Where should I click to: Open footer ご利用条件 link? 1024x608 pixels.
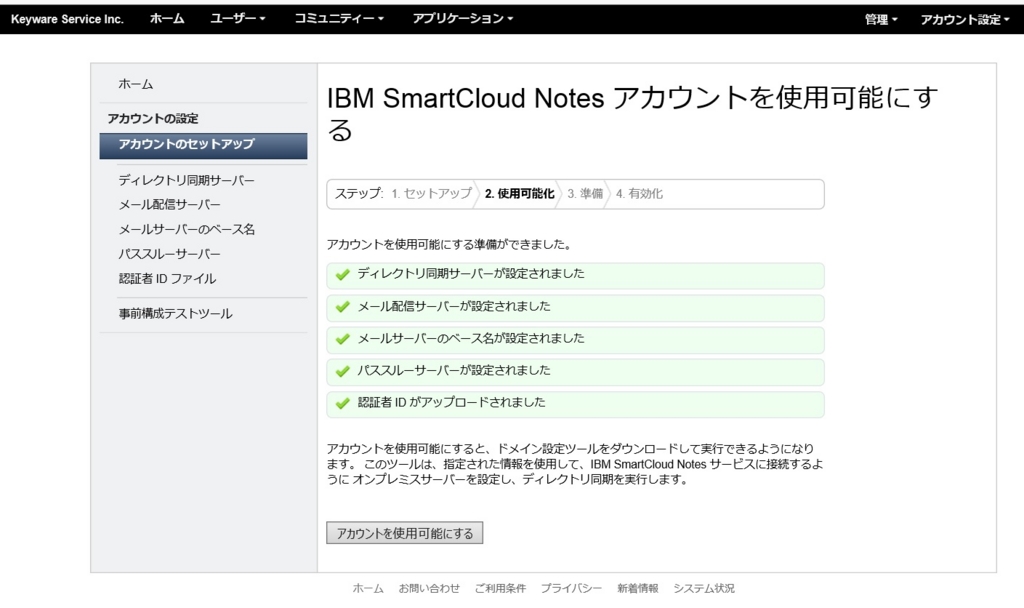pyautogui.click(x=500, y=588)
